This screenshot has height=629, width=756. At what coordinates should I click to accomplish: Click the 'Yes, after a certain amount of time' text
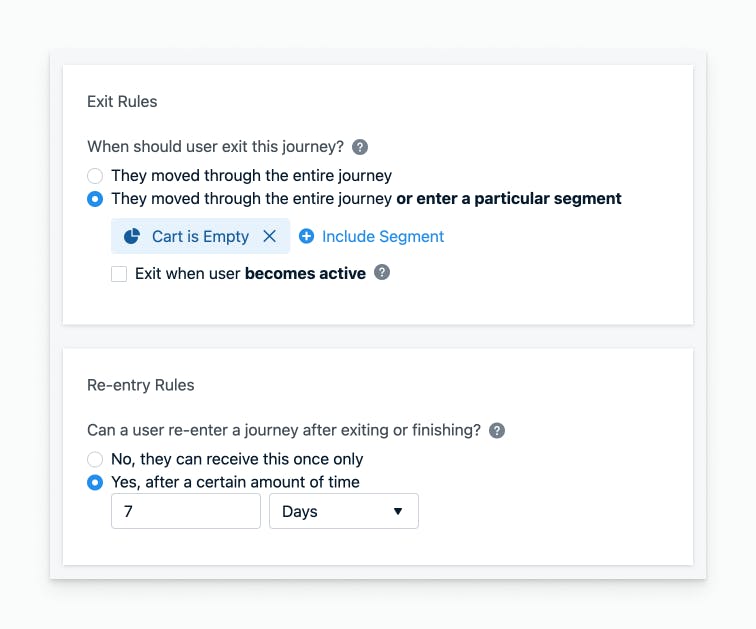click(235, 482)
